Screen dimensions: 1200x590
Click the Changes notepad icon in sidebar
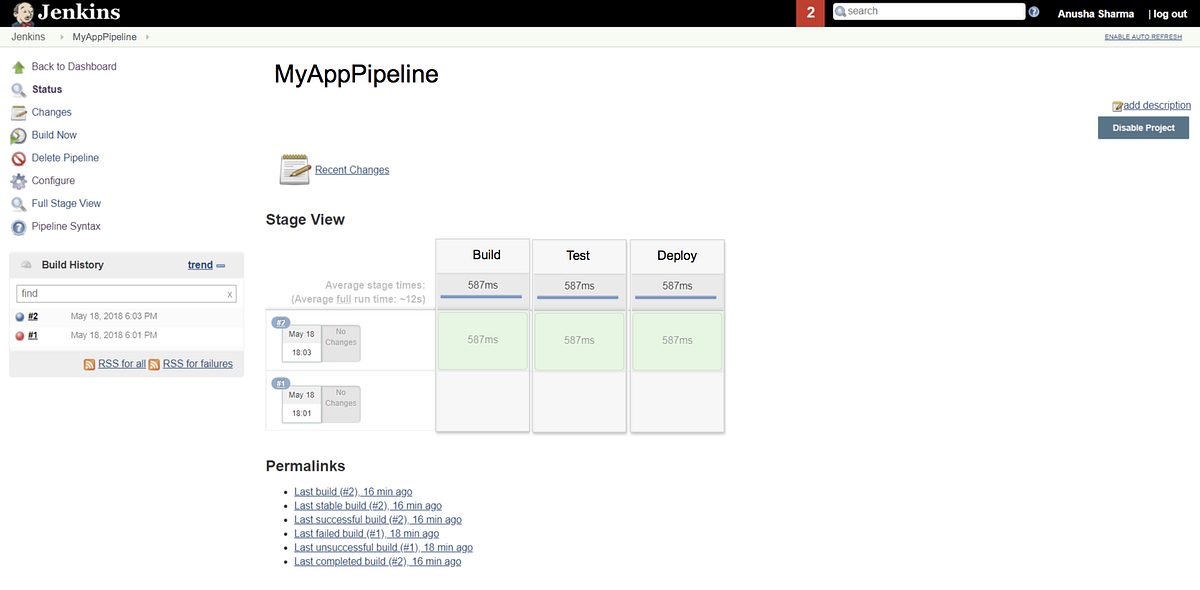[18, 113]
